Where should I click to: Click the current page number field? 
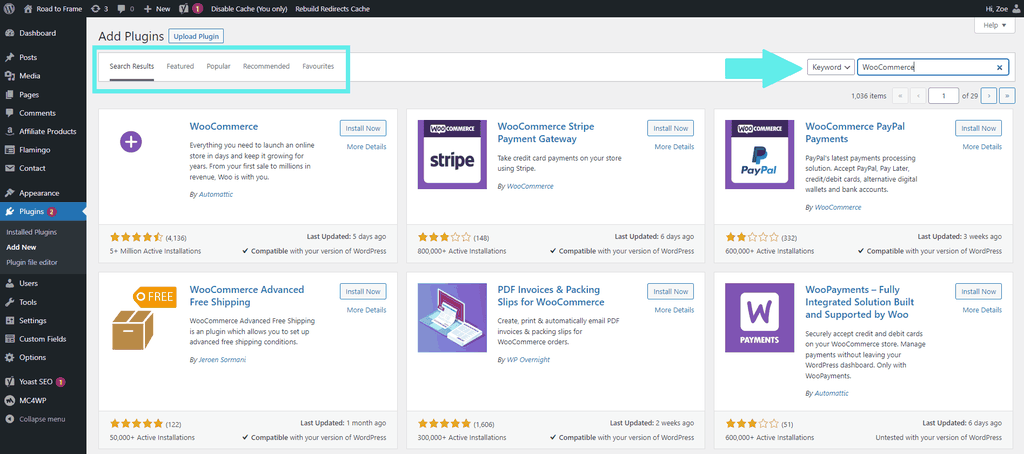click(944, 96)
